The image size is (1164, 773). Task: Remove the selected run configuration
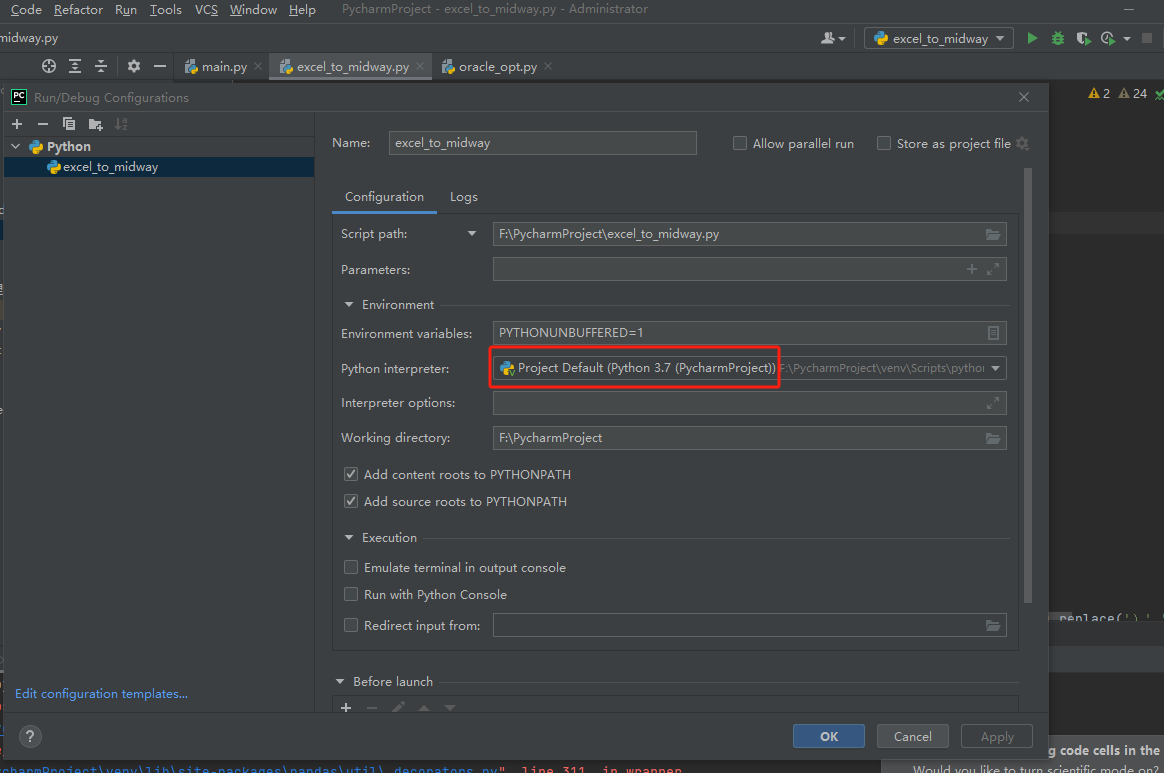click(42, 123)
